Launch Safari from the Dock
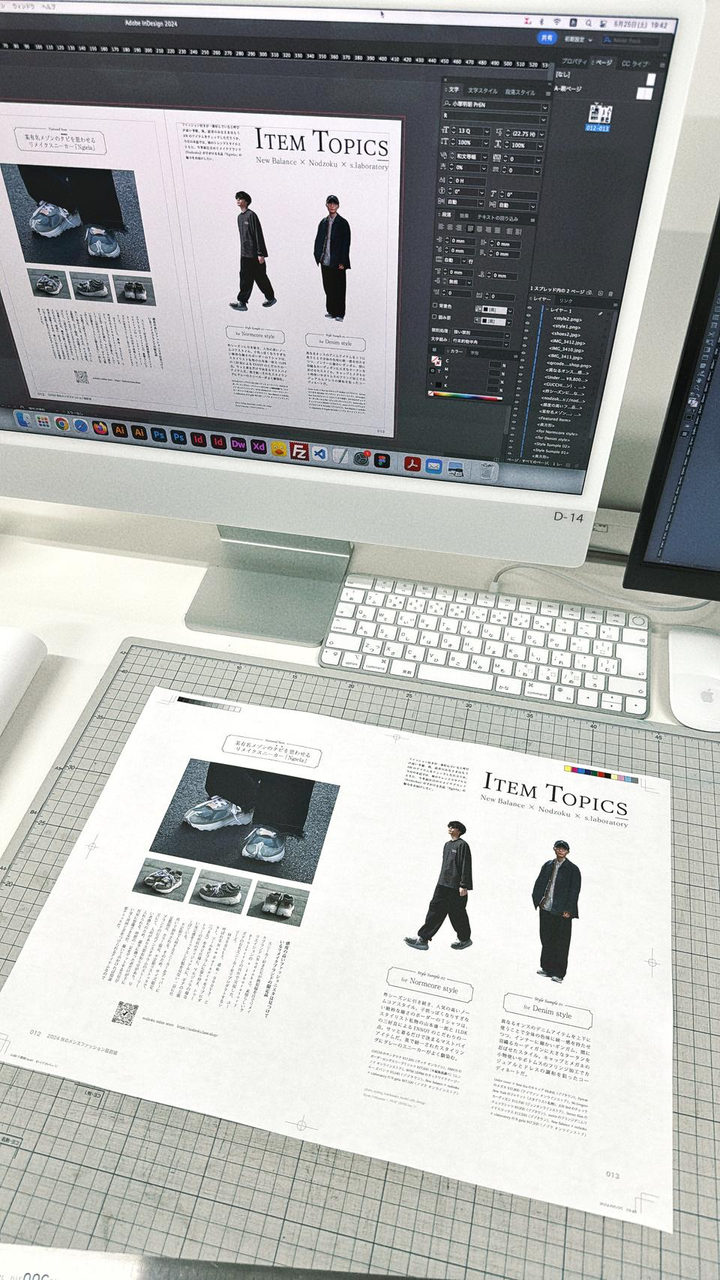 81,425
